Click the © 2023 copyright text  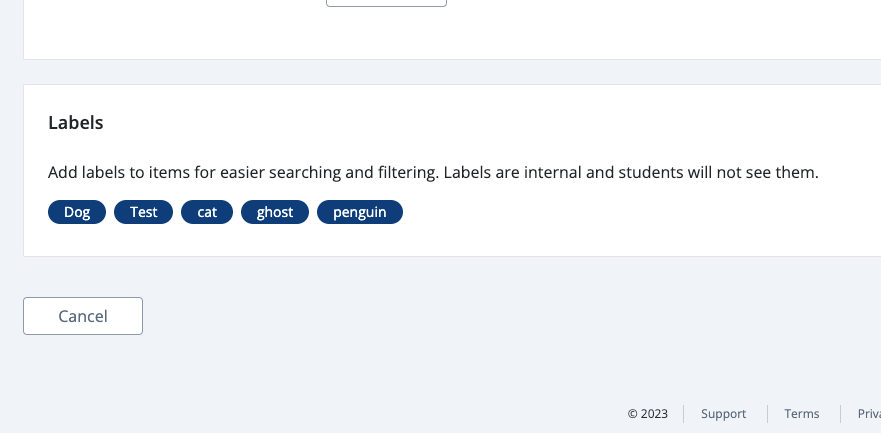pyautogui.click(x=648, y=414)
